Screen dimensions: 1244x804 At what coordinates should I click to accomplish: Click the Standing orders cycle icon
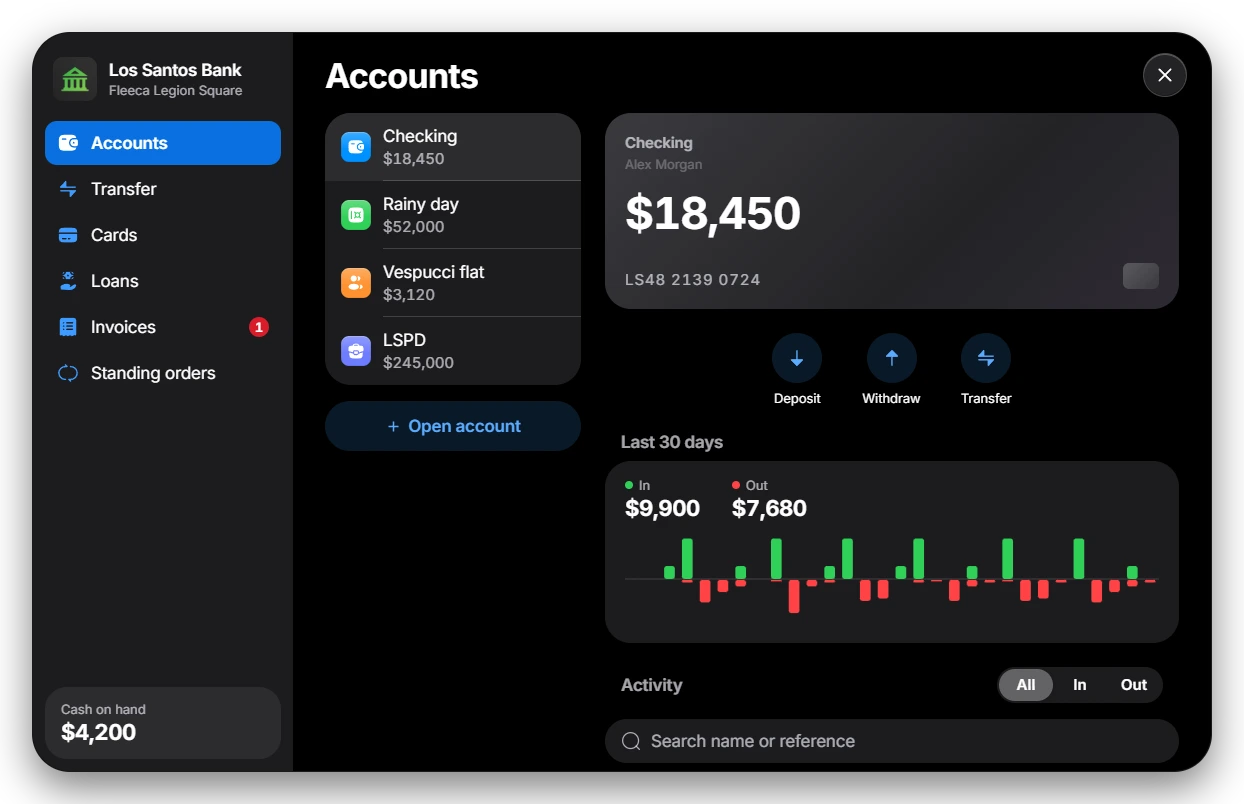pos(68,373)
